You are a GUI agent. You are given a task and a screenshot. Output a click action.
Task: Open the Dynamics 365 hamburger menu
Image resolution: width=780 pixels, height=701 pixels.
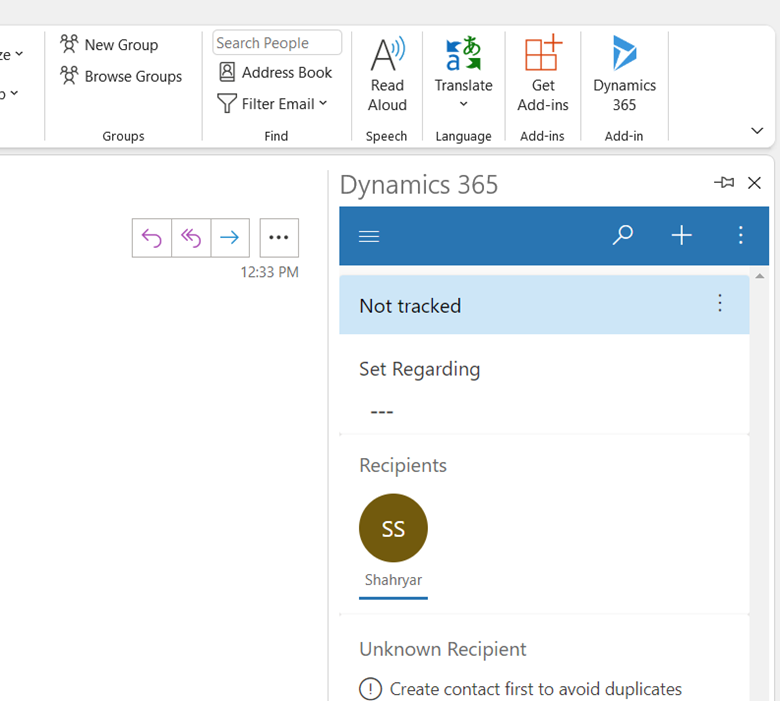click(369, 236)
